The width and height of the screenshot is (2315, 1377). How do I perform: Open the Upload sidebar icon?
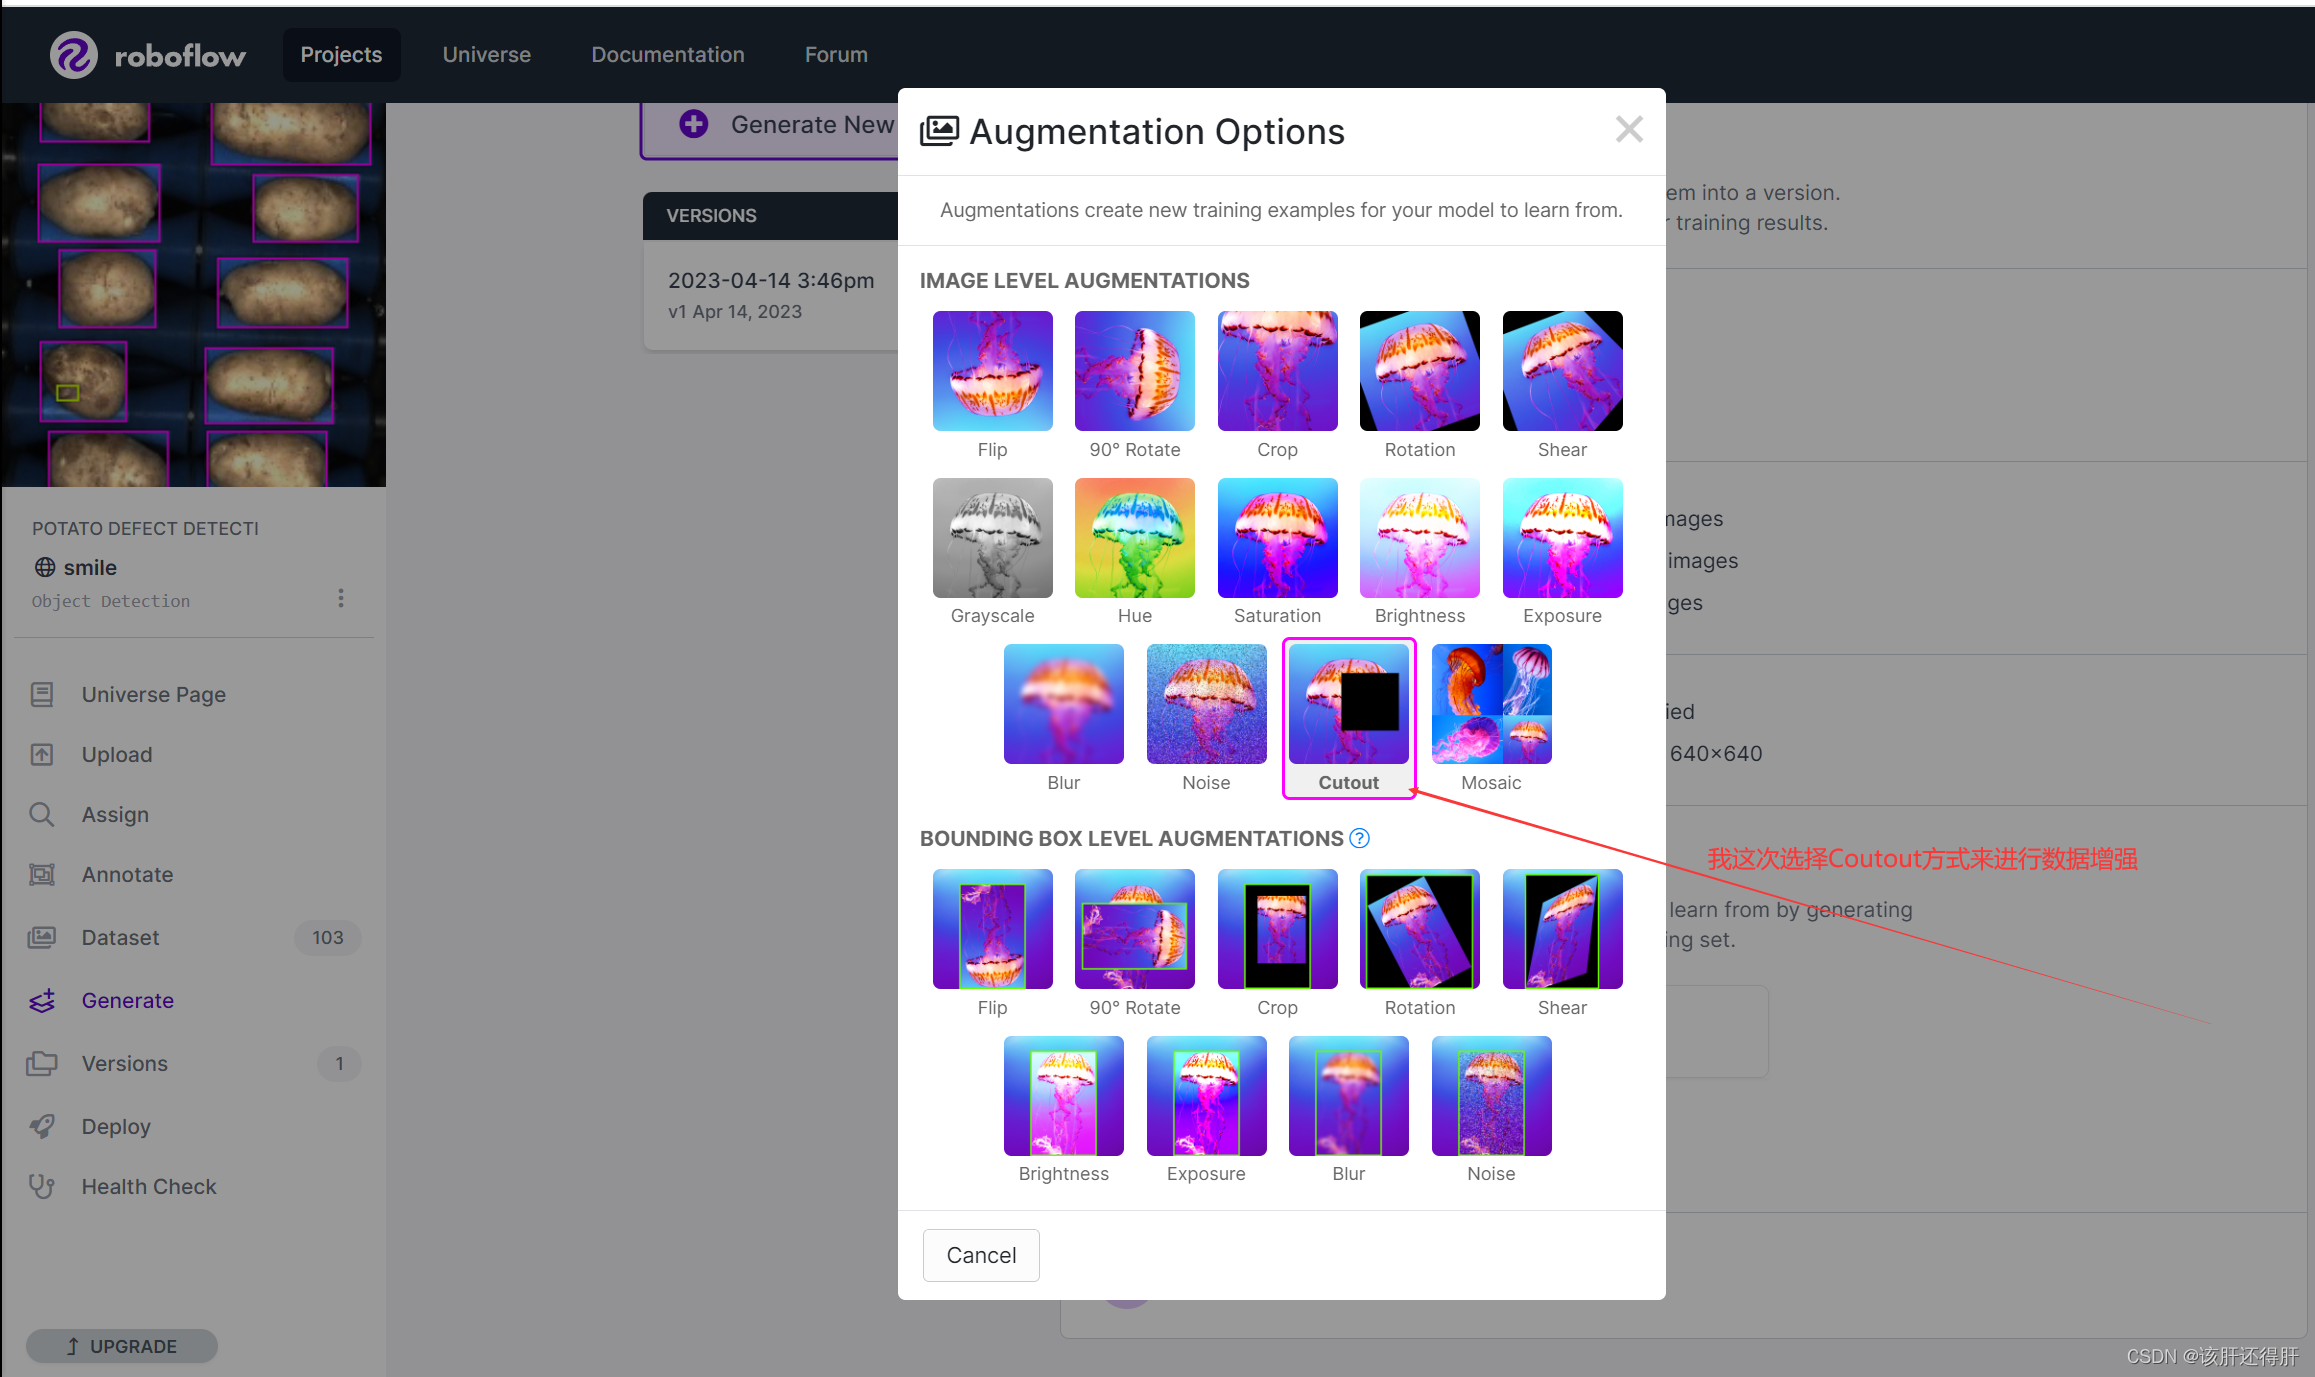(42, 755)
